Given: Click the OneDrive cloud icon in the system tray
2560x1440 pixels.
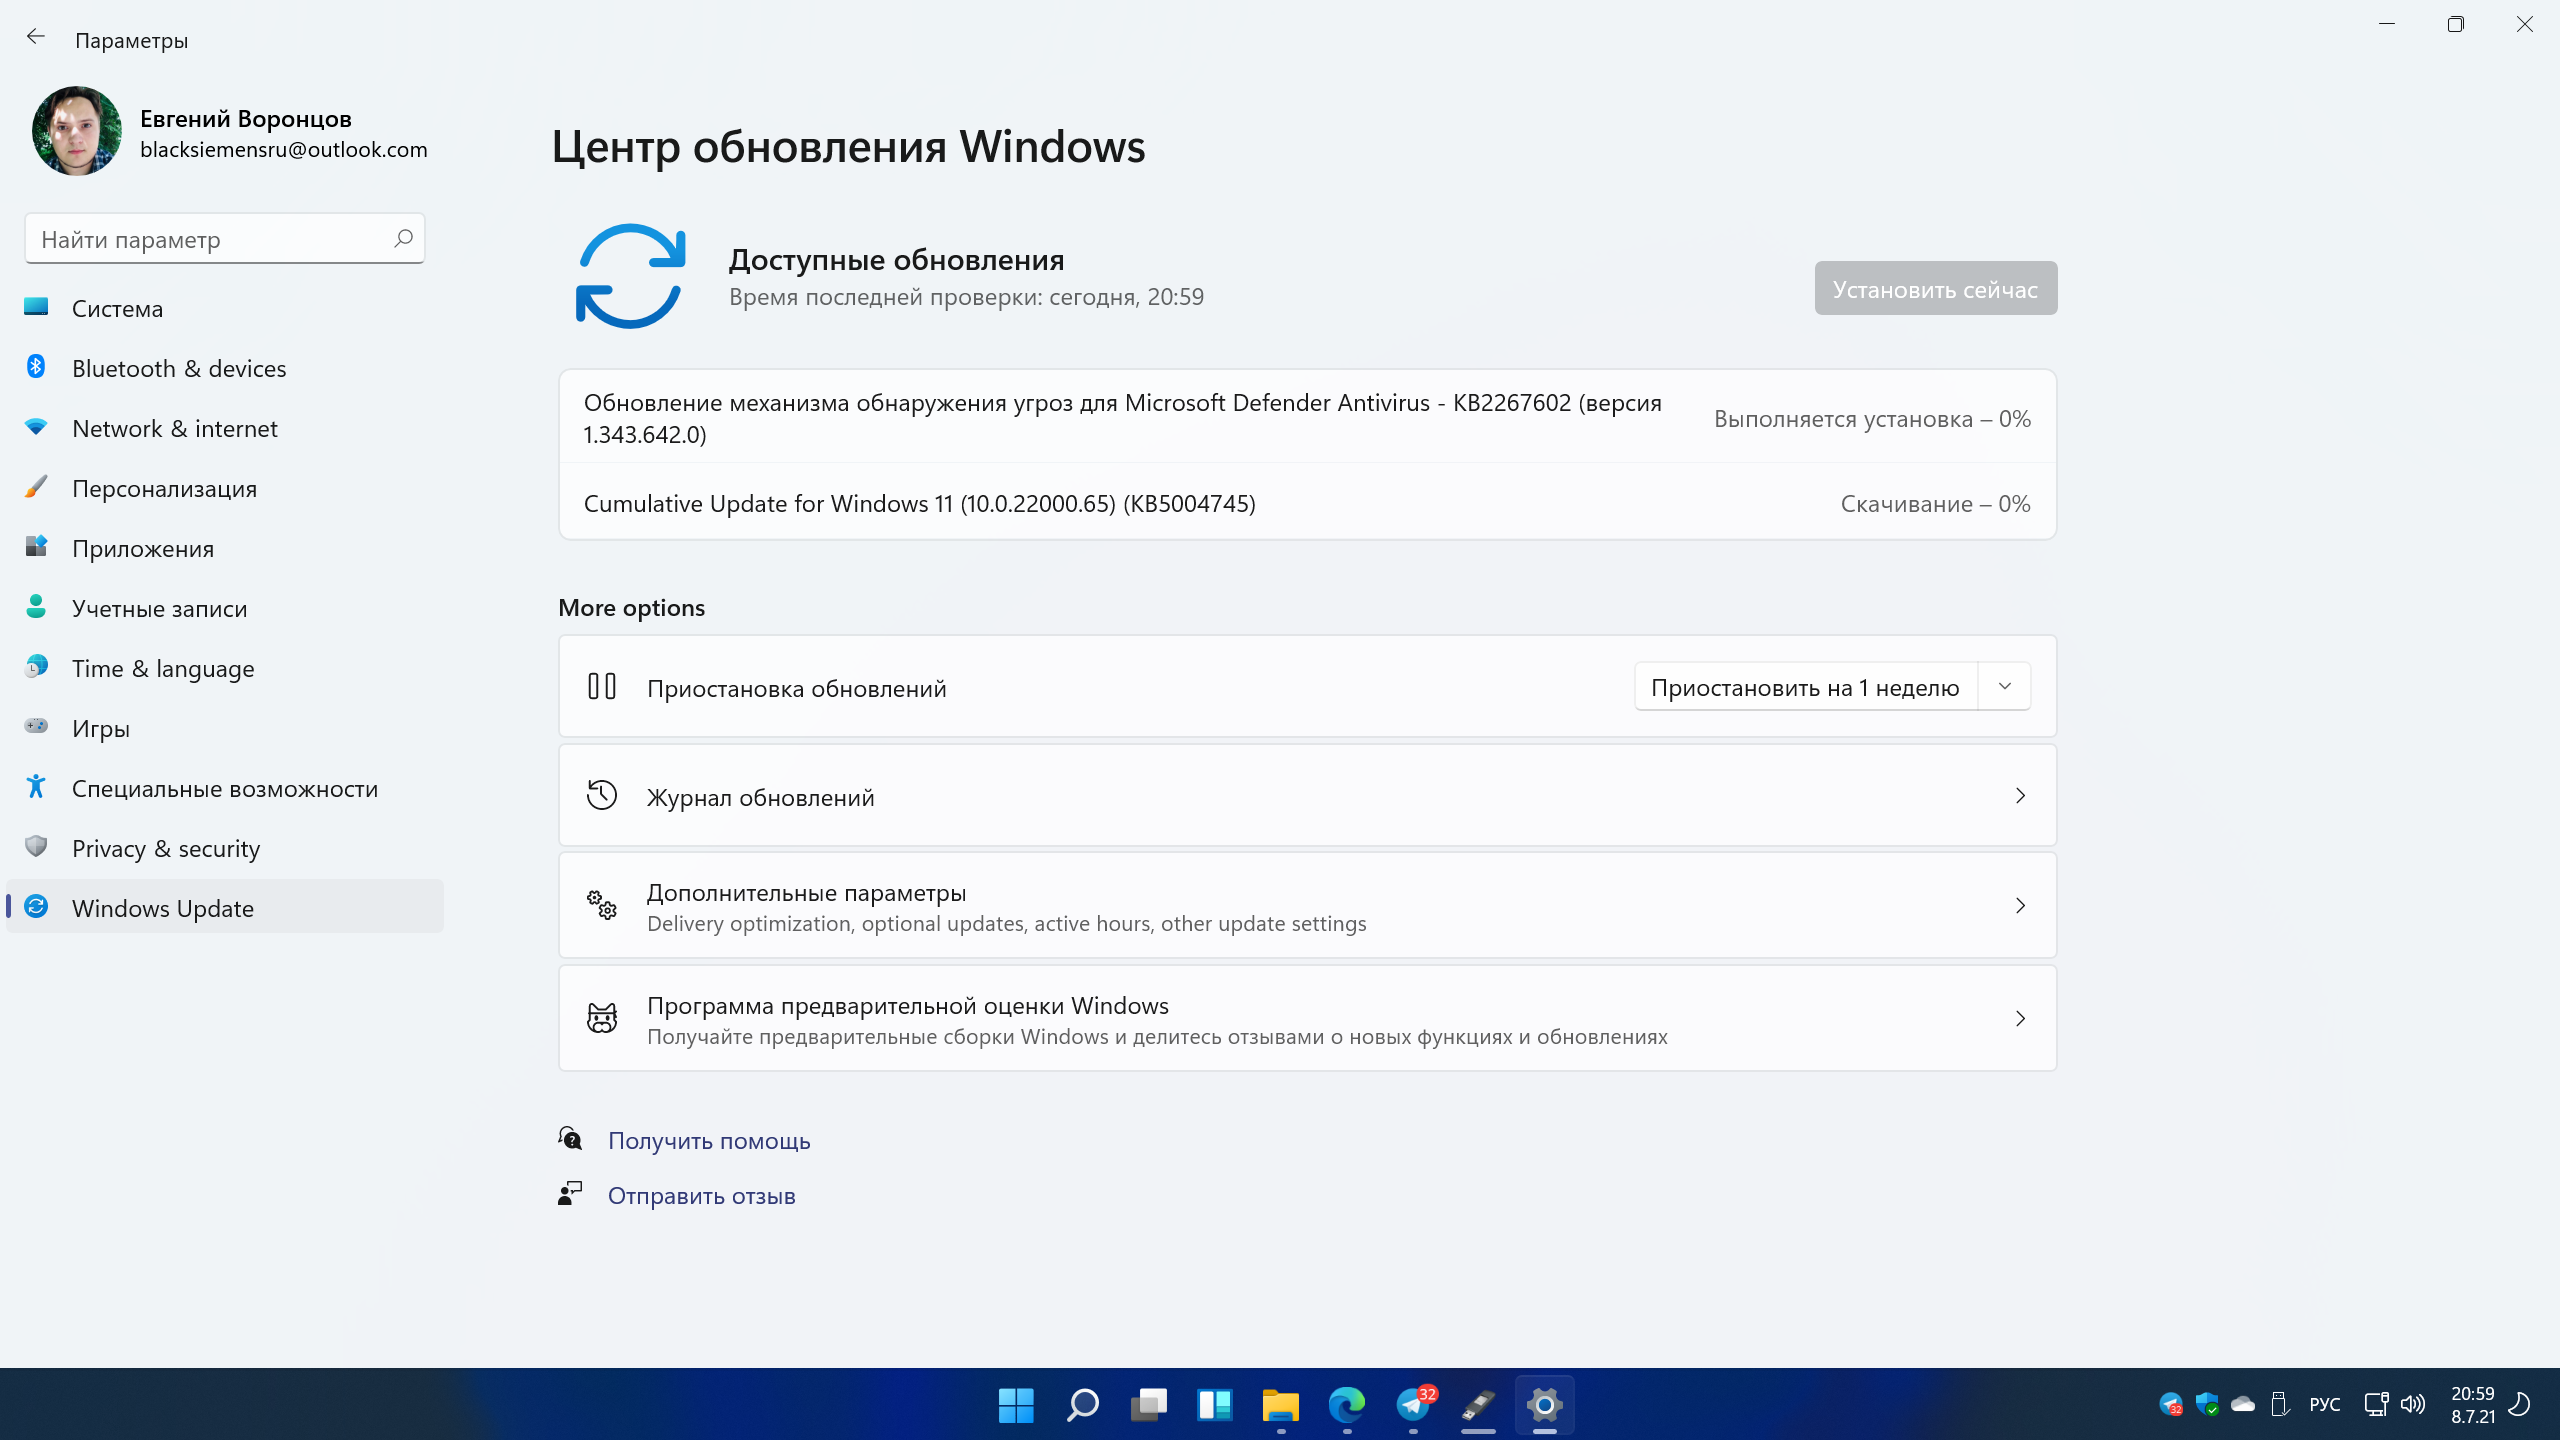Looking at the screenshot, I should click(x=2243, y=1404).
